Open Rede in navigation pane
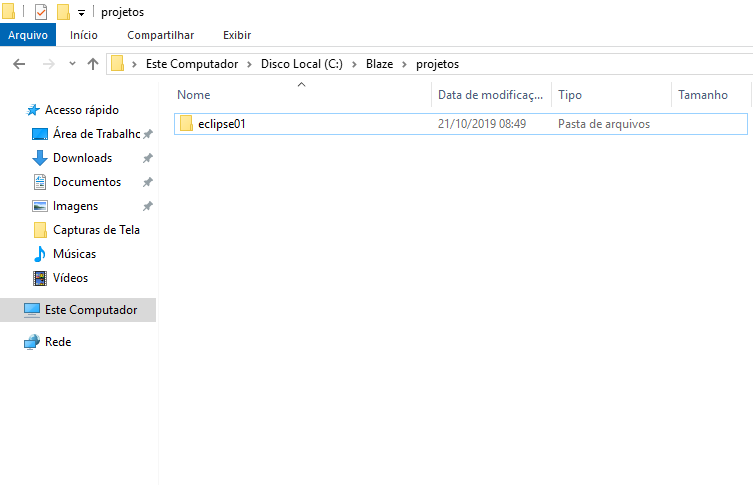 pos(58,342)
